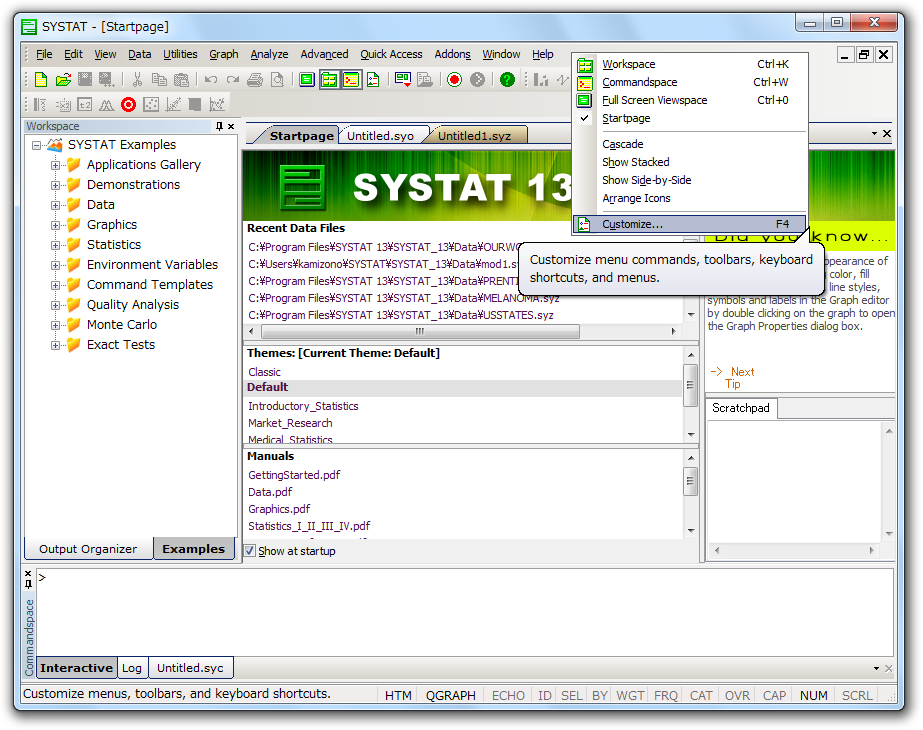This screenshot has width=923, height=730.
Task: Click the grey Play toolbar icon
Action: pyautogui.click(x=477, y=79)
